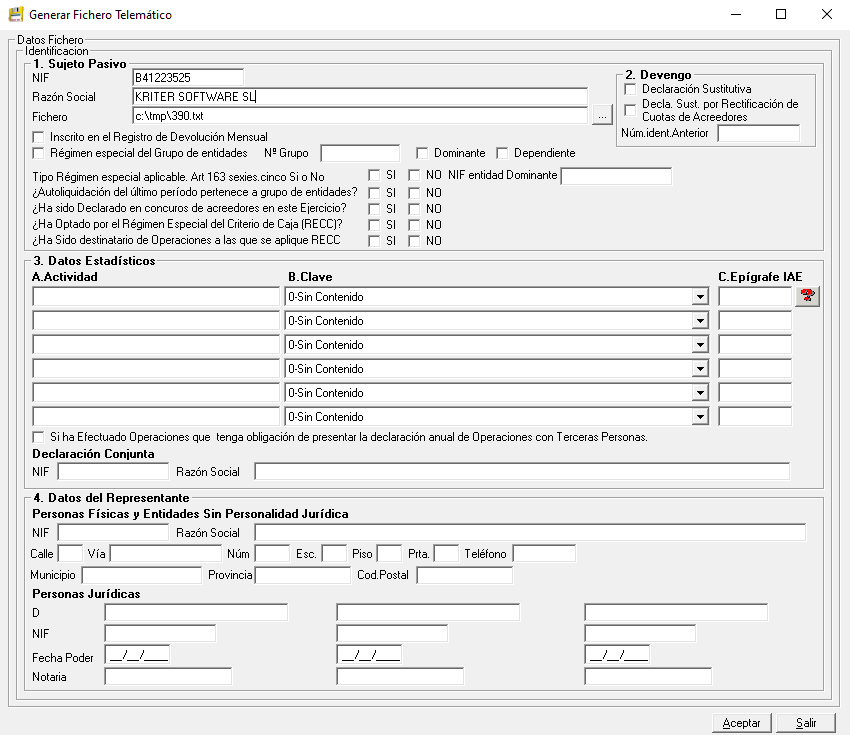Select SI for Declarado en concurso de acreedores
850x735 pixels.
[374, 209]
